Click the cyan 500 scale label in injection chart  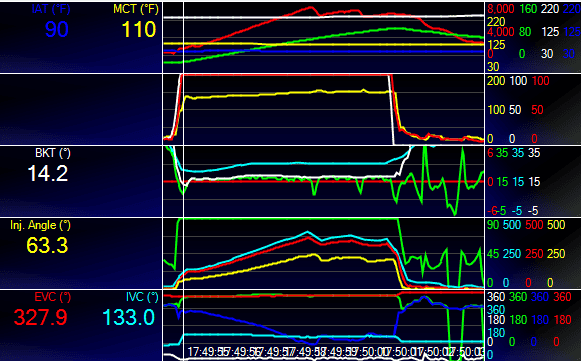point(512,225)
